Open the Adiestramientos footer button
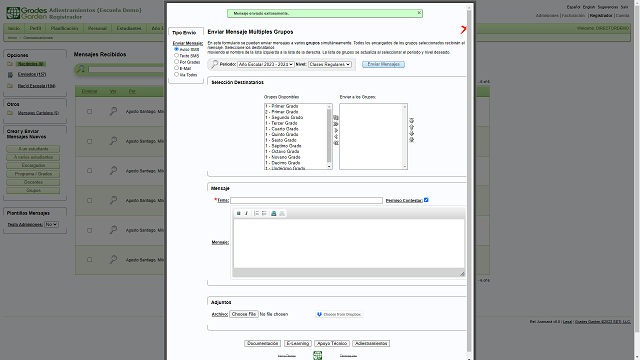Image resolution: width=640 pixels, height=360 pixels. (x=371, y=343)
